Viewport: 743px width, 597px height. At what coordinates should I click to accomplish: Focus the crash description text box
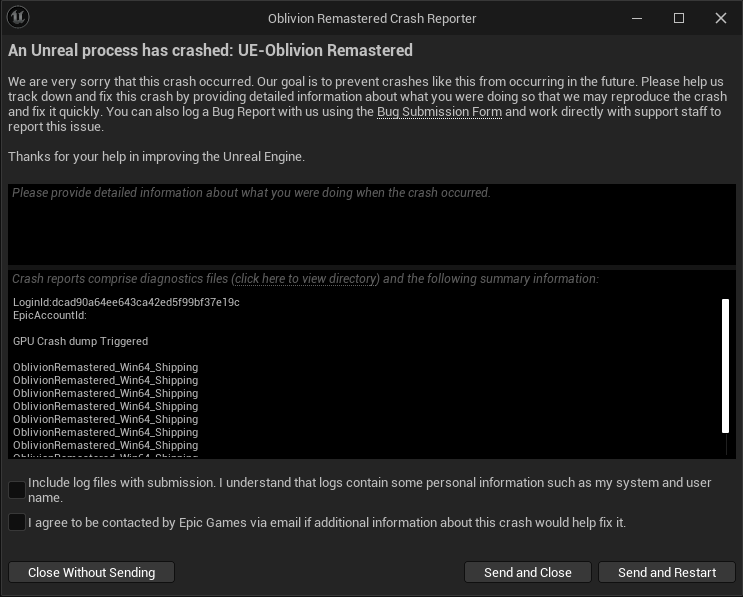[x=372, y=224]
